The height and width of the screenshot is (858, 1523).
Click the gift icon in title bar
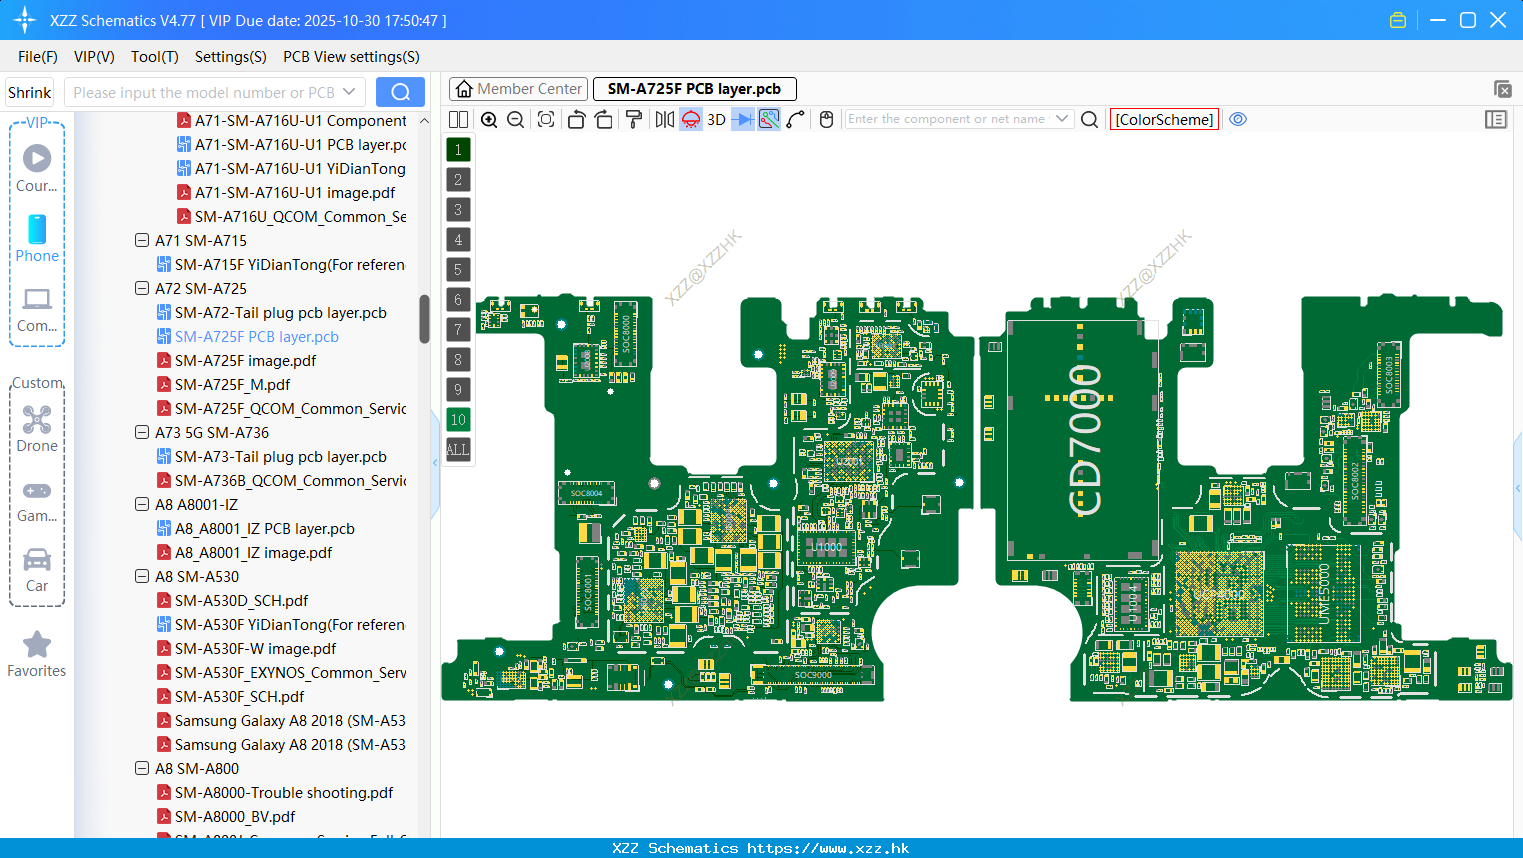pyautogui.click(x=1398, y=20)
